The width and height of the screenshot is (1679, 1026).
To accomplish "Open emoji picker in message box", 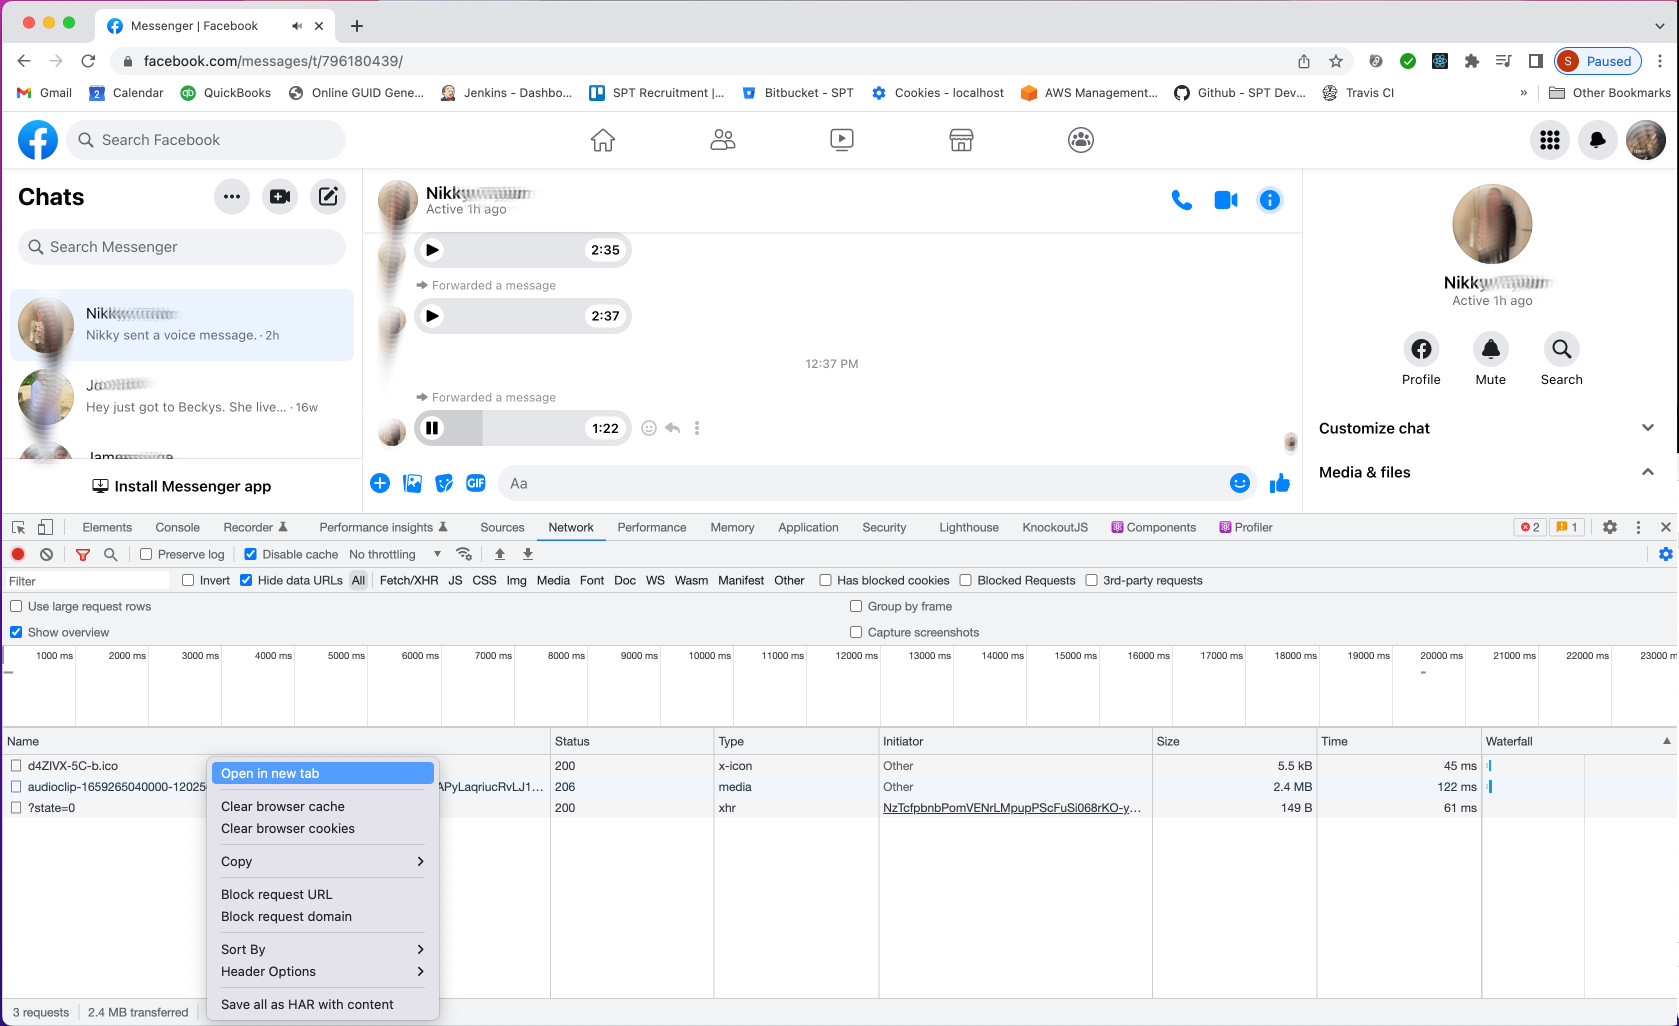I will pos(1240,483).
